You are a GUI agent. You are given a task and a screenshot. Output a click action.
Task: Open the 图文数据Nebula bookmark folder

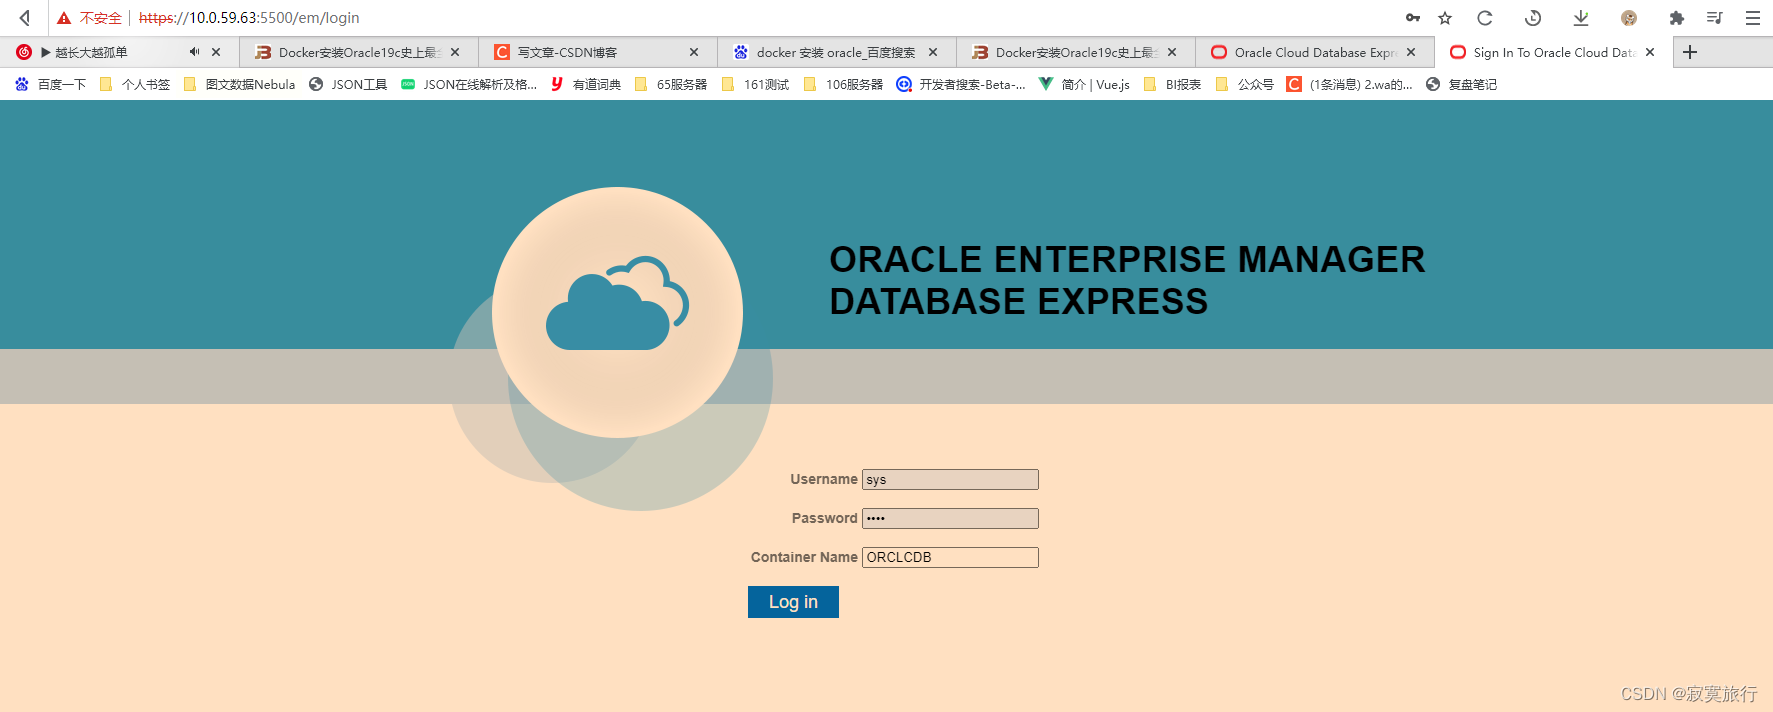tap(239, 84)
